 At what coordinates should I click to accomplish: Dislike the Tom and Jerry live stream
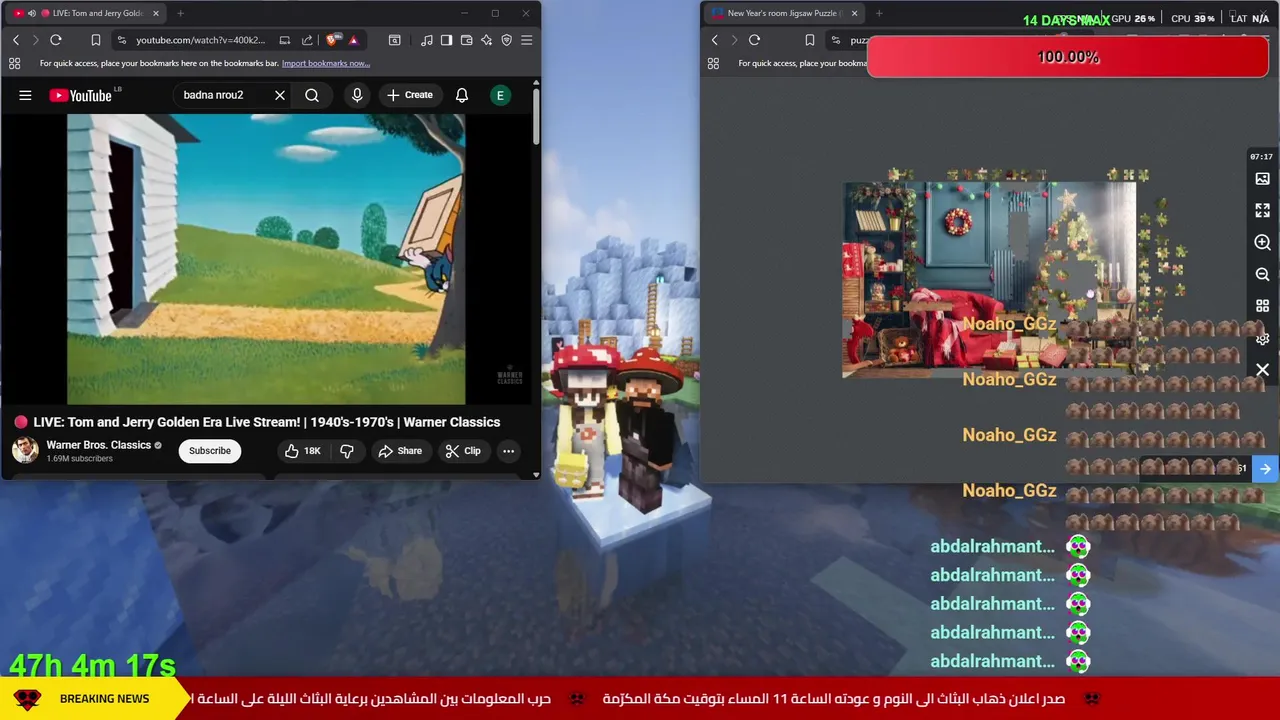tap(347, 451)
